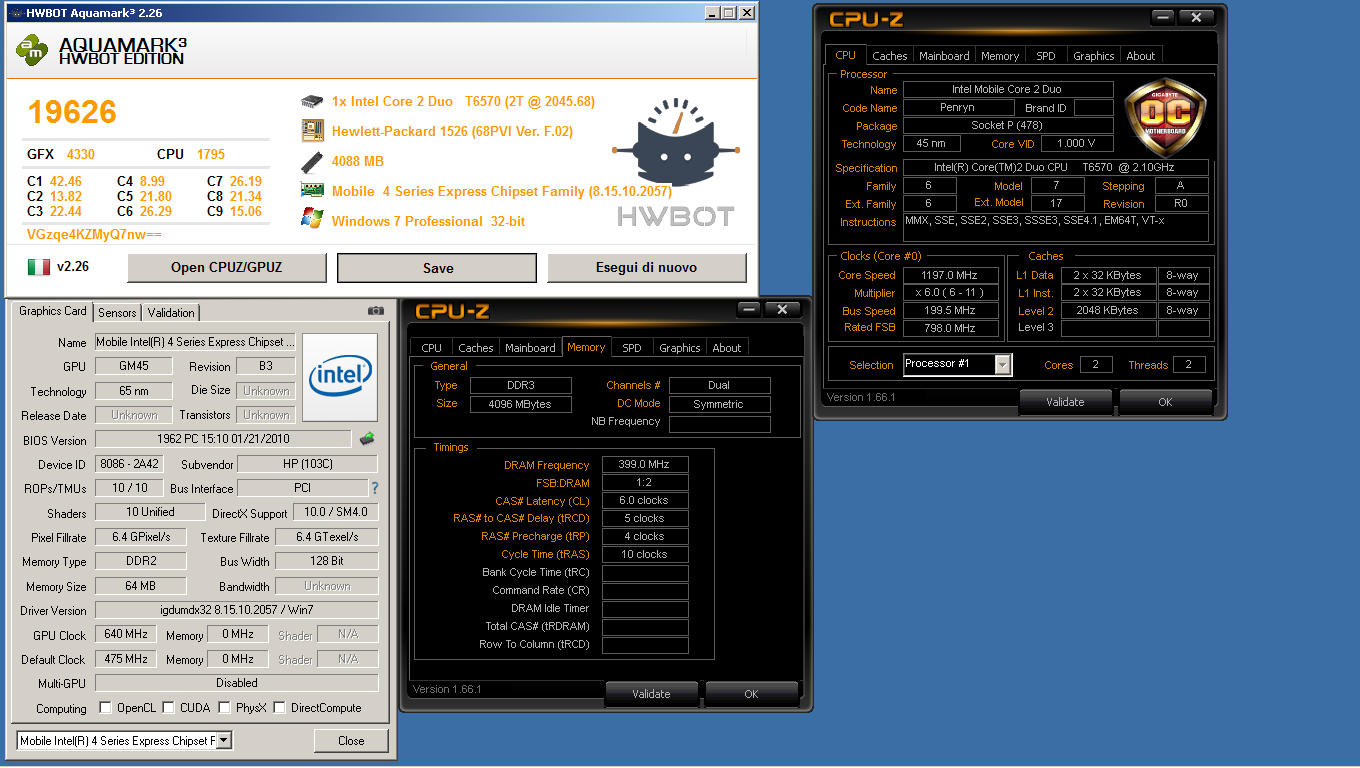Switch to the Sensors tab in GPU-Z
Screen dimensions: 1360x768
[117, 313]
